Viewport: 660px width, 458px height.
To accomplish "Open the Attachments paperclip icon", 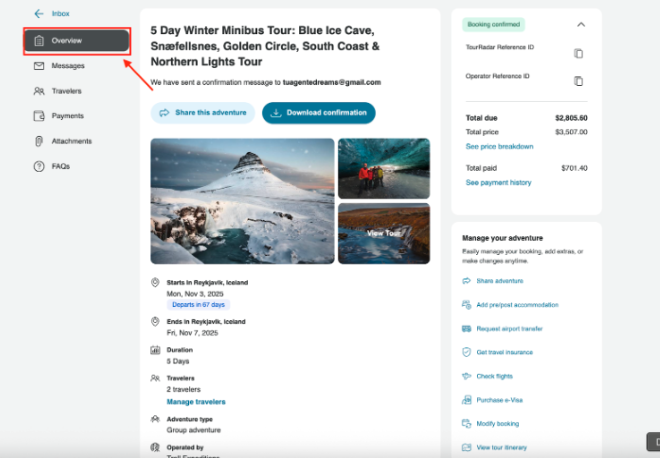I will click(39, 141).
